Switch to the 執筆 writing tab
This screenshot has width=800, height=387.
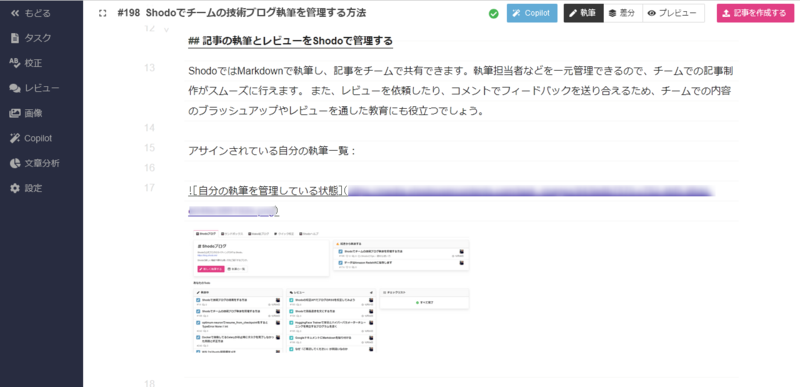(x=584, y=13)
